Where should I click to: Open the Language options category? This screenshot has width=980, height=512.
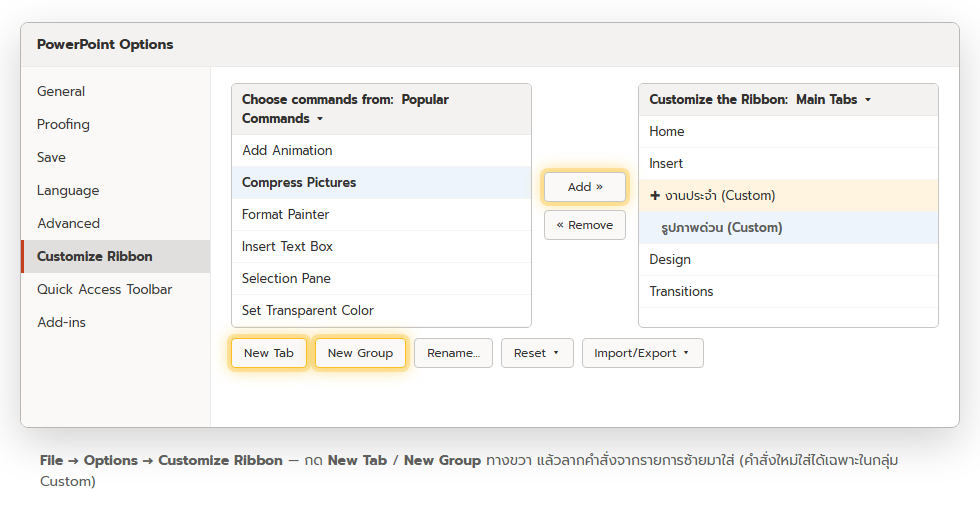116,191
